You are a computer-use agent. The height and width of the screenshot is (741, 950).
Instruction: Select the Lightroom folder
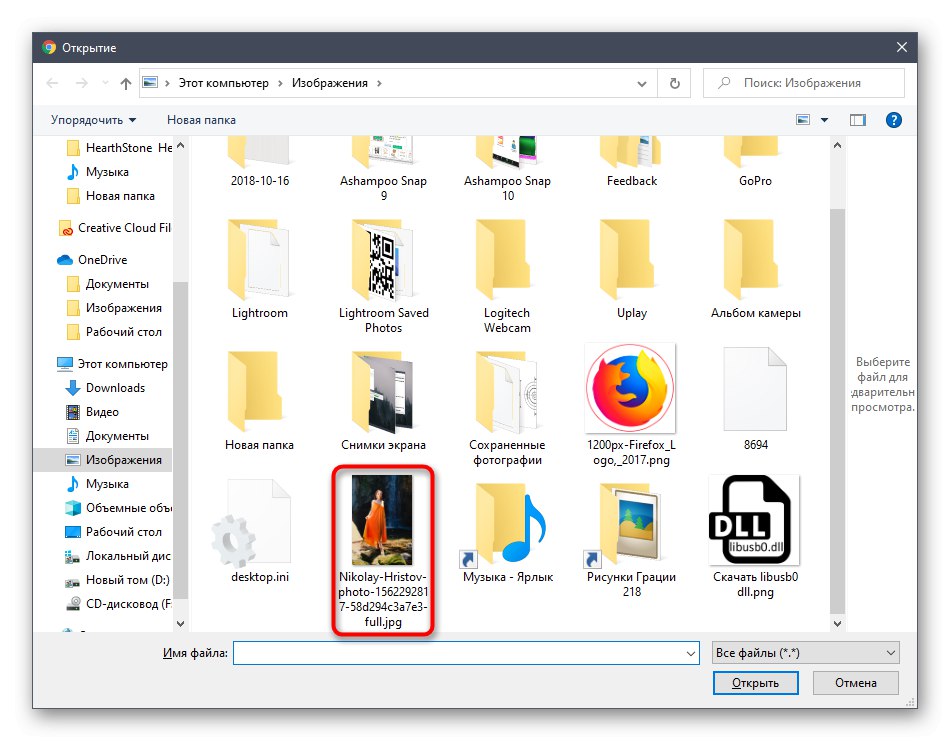[260, 270]
